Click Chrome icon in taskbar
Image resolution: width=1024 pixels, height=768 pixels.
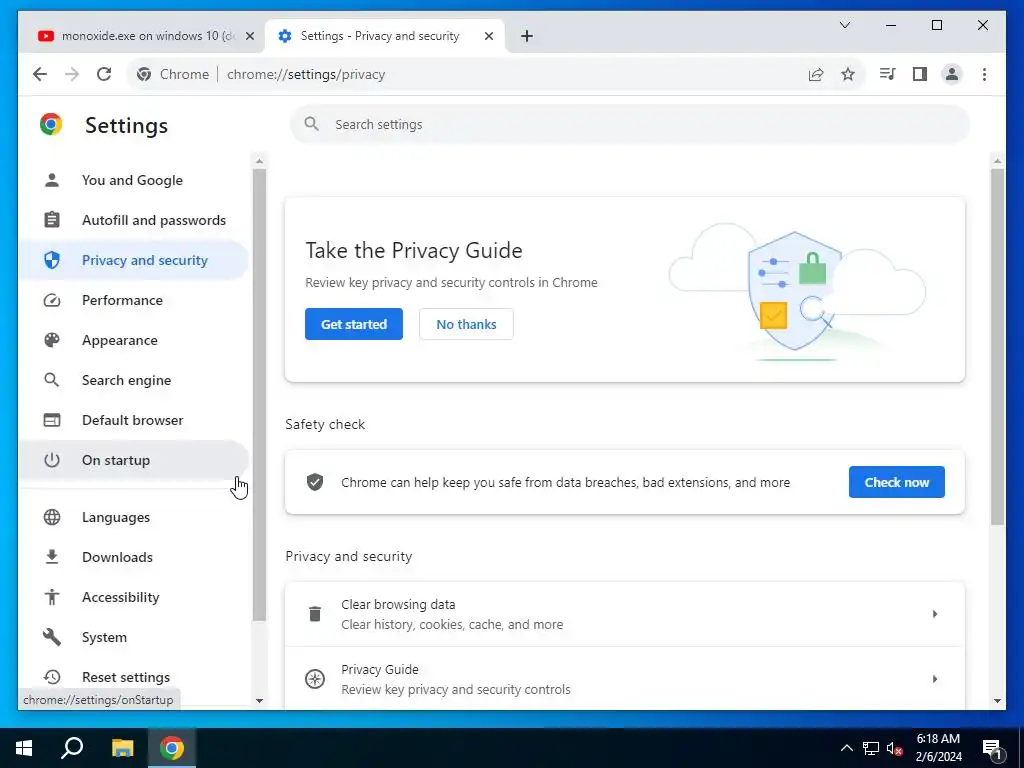point(172,748)
